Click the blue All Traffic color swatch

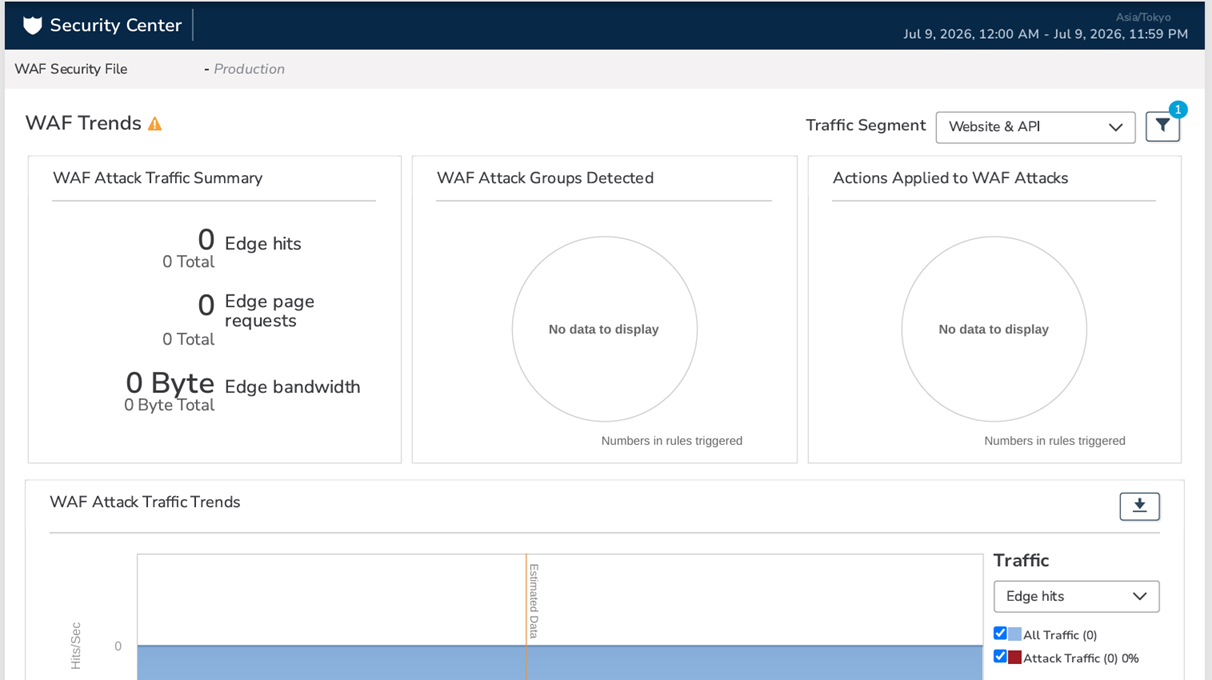click(1015, 634)
